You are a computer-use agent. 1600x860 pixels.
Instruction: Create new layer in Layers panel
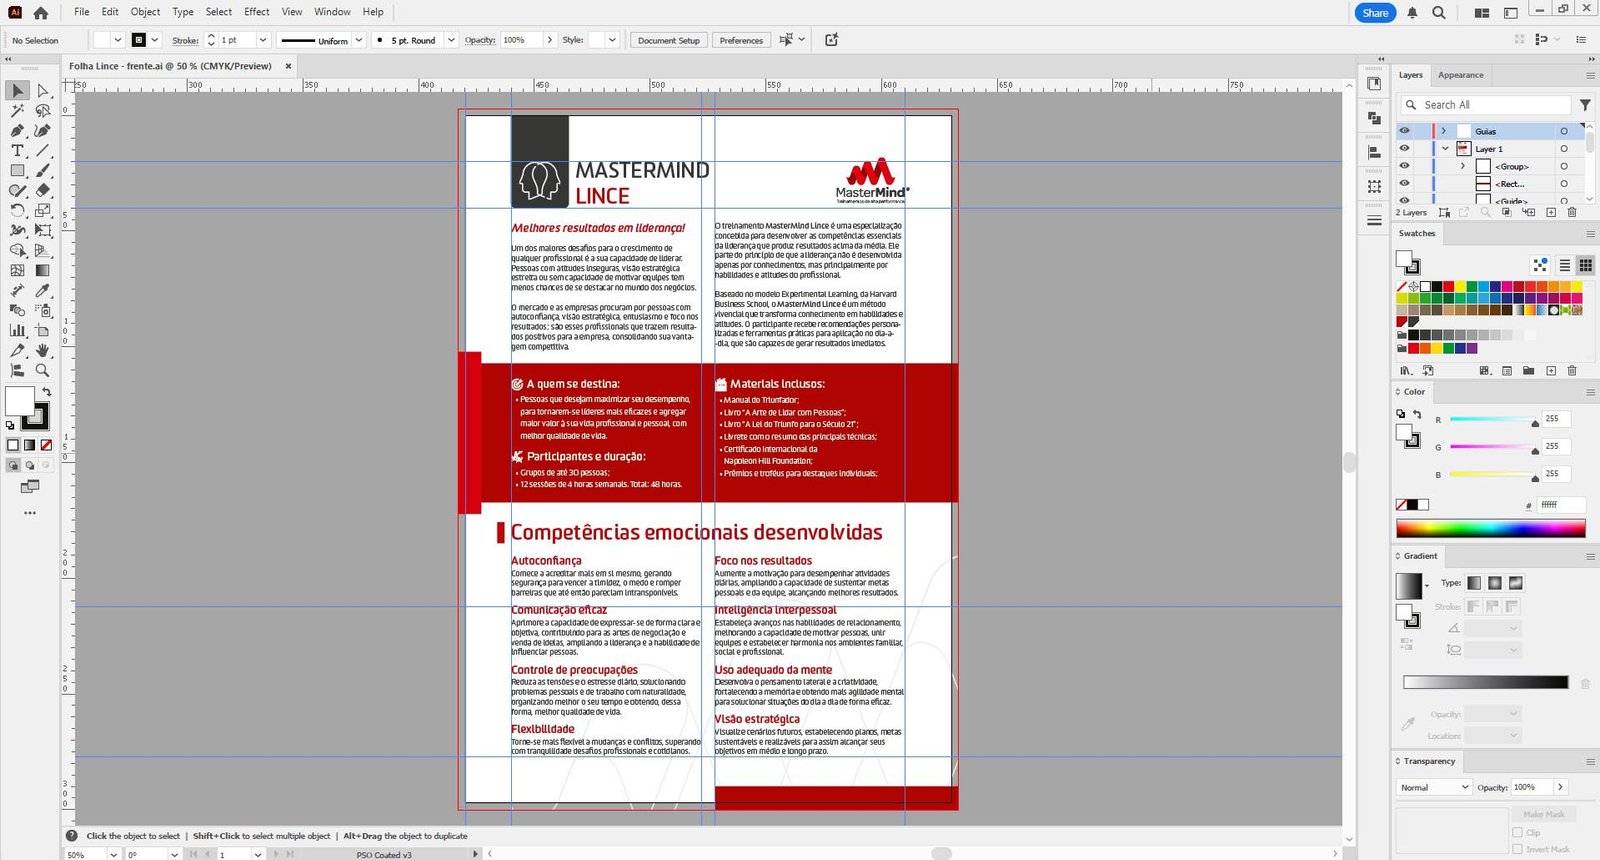click(1551, 212)
